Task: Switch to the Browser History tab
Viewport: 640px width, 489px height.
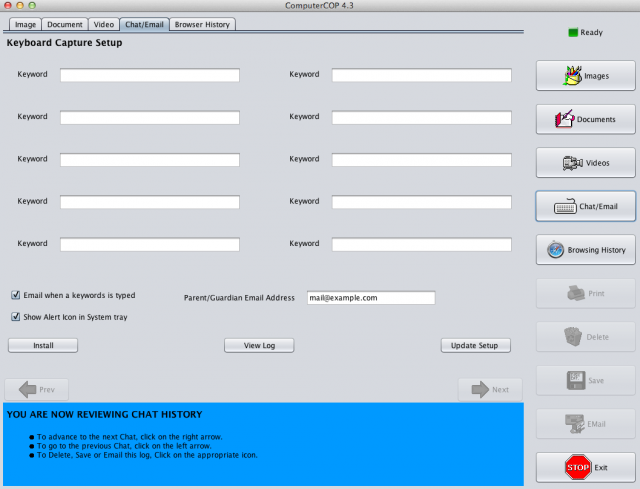Action: tap(202, 24)
